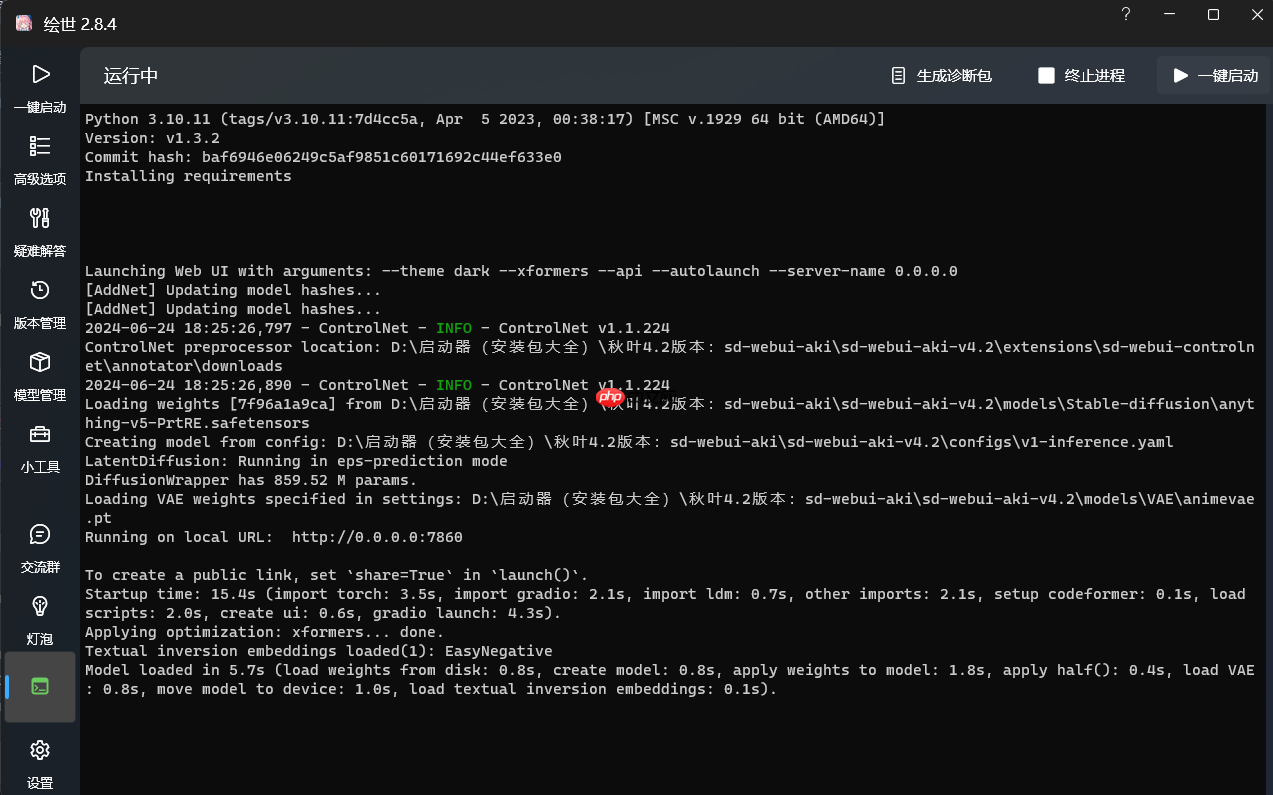Open the 交流群 sidebar item
Screen dimensions: 1273x795
[x=40, y=548]
